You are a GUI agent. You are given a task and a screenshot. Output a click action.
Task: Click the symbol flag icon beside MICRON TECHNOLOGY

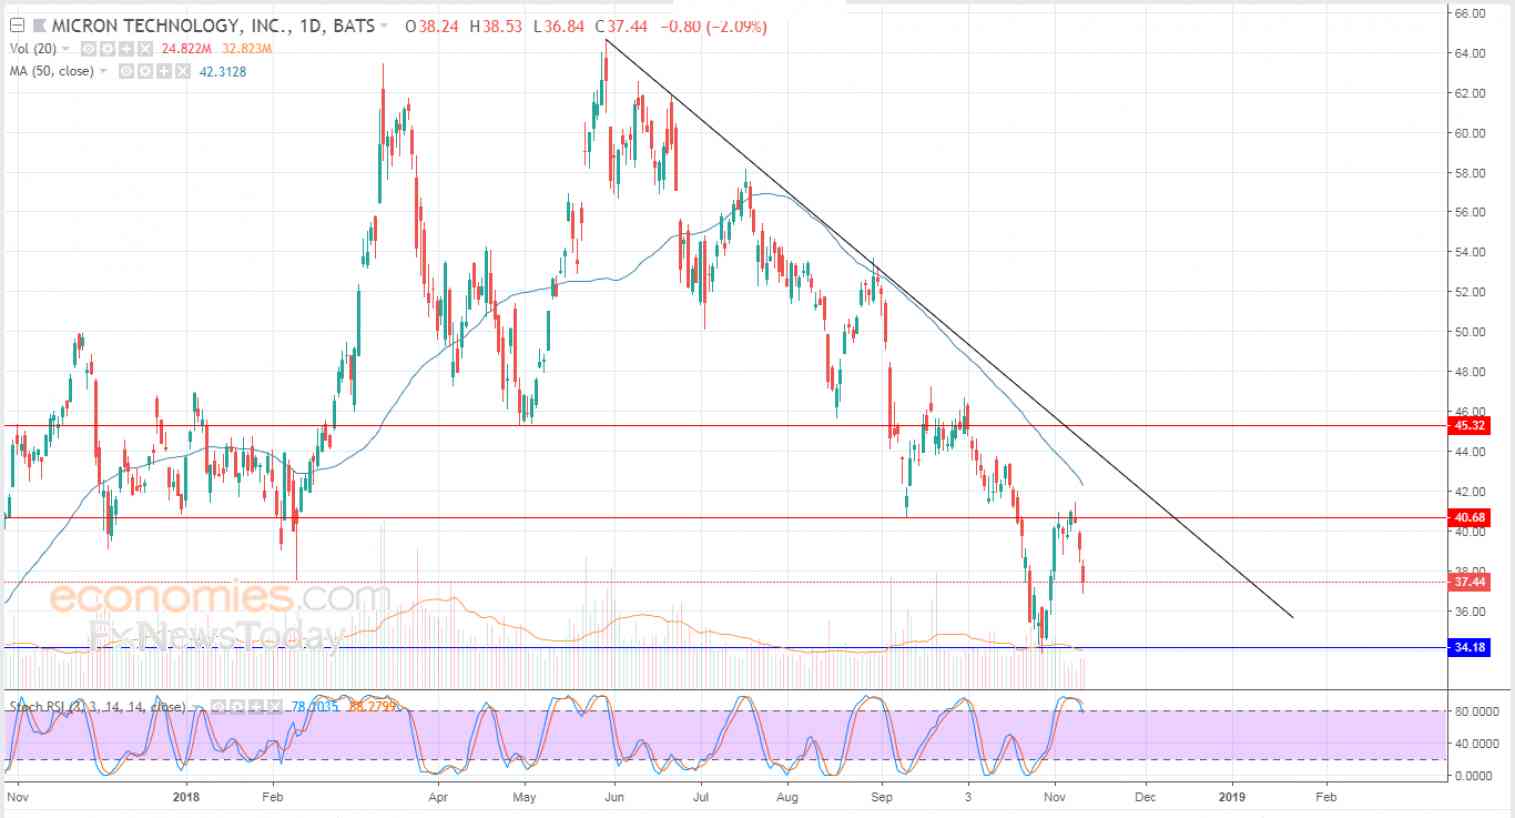coord(39,26)
